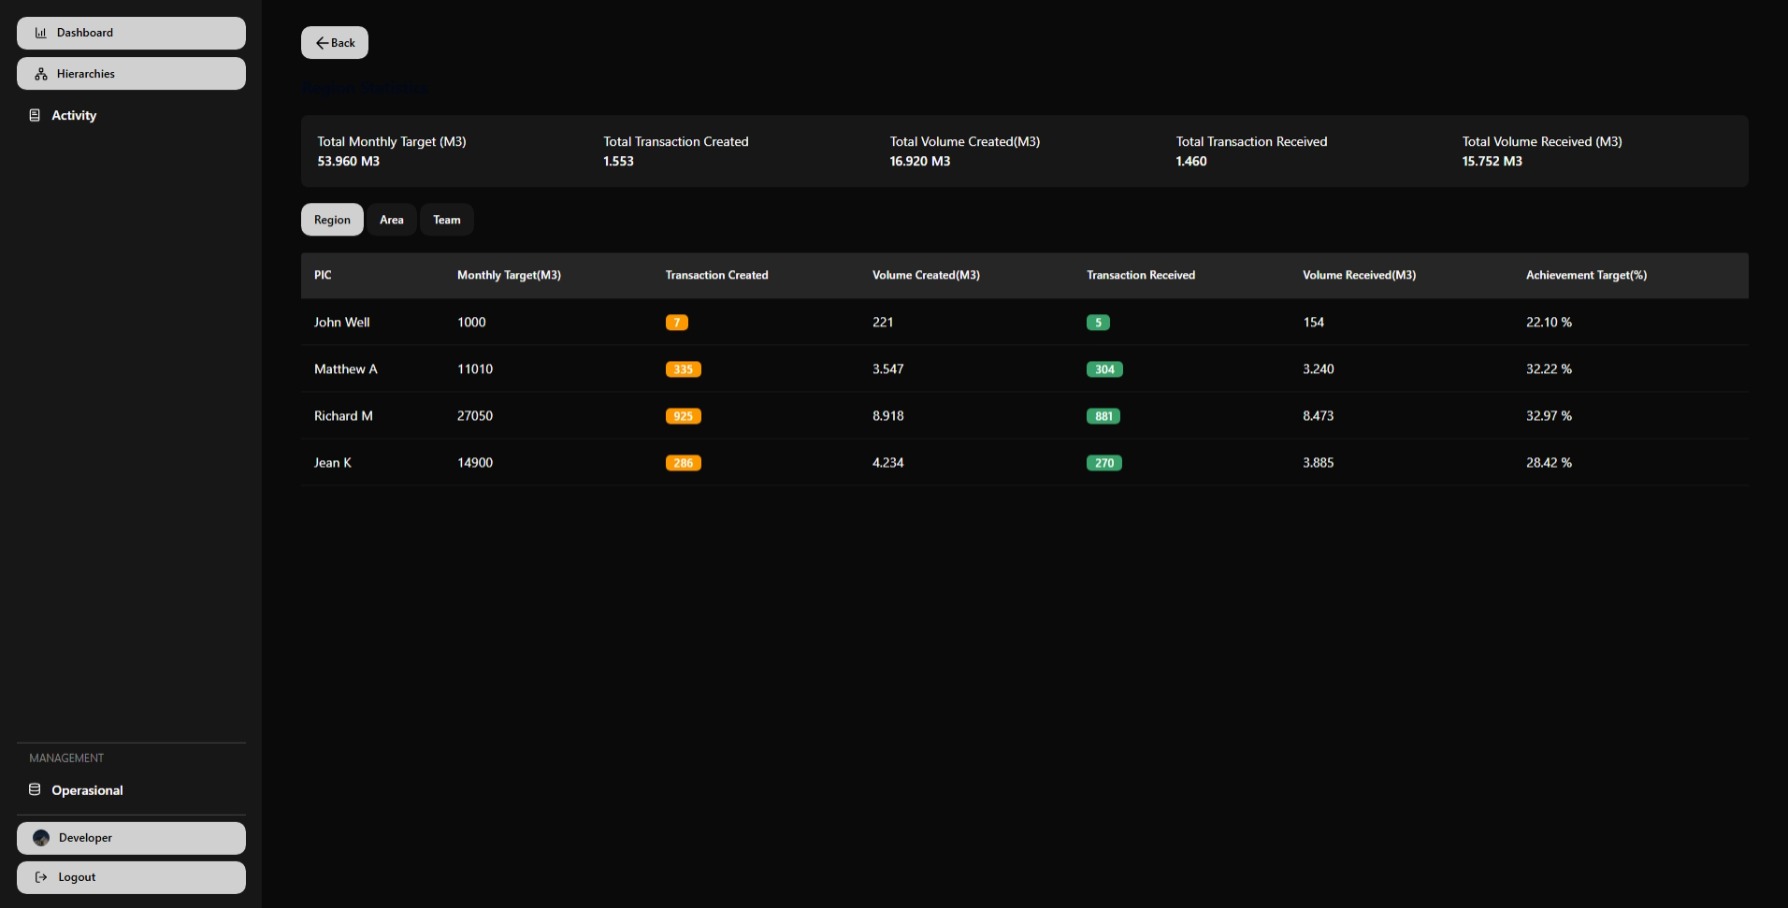
Task: Click the Achievement Target(%) column header
Action: [x=1585, y=275]
